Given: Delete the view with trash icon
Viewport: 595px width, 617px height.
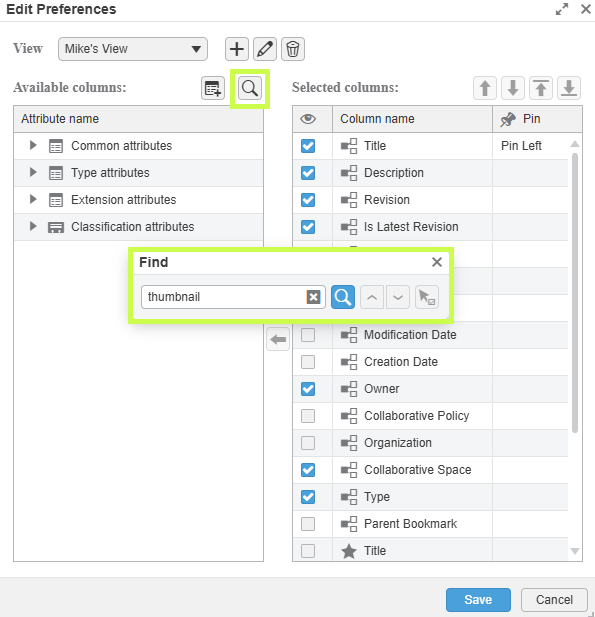Looking at the screenshot, I should click(293, 49).
